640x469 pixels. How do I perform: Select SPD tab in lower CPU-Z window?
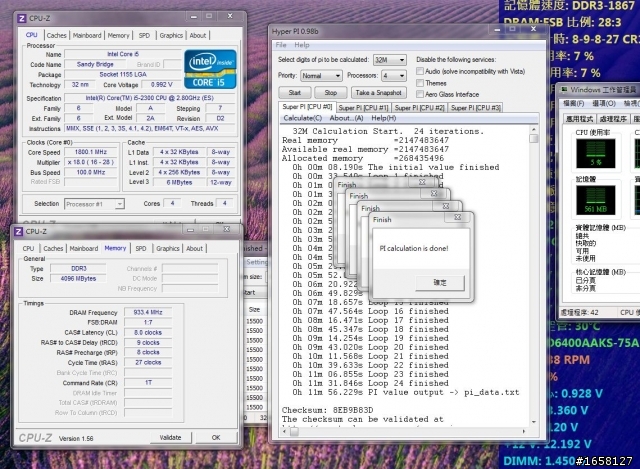[141, 248]
